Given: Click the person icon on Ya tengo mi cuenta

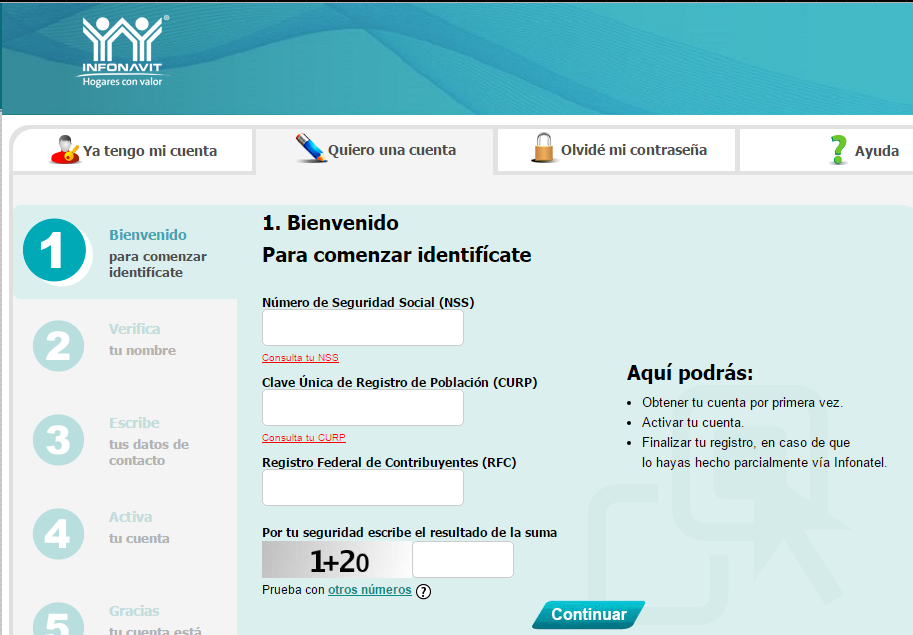Looking at the screenshot, I should pyautogui.click(x=63, y=148).
